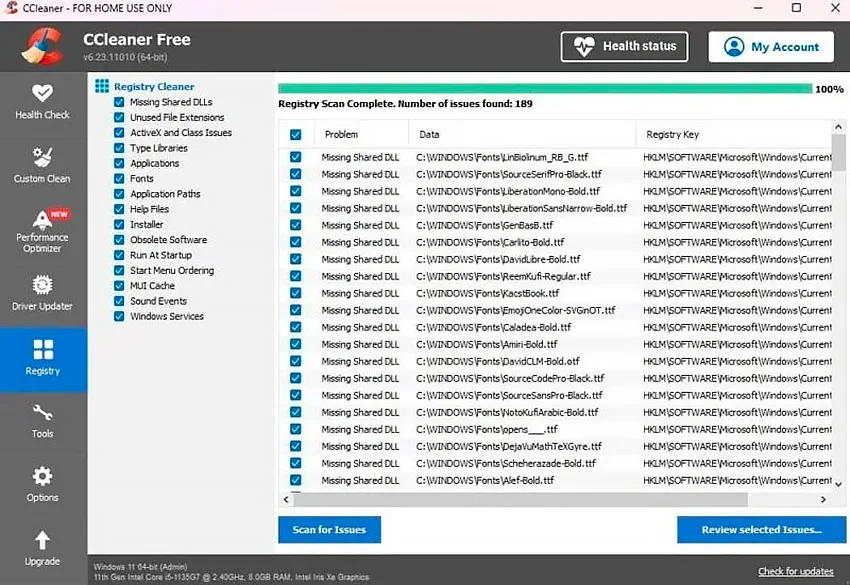Click the horizontal scrollbar thumb
The width and height of the screenshot is (850, 585).
click(x=520, y=499)
